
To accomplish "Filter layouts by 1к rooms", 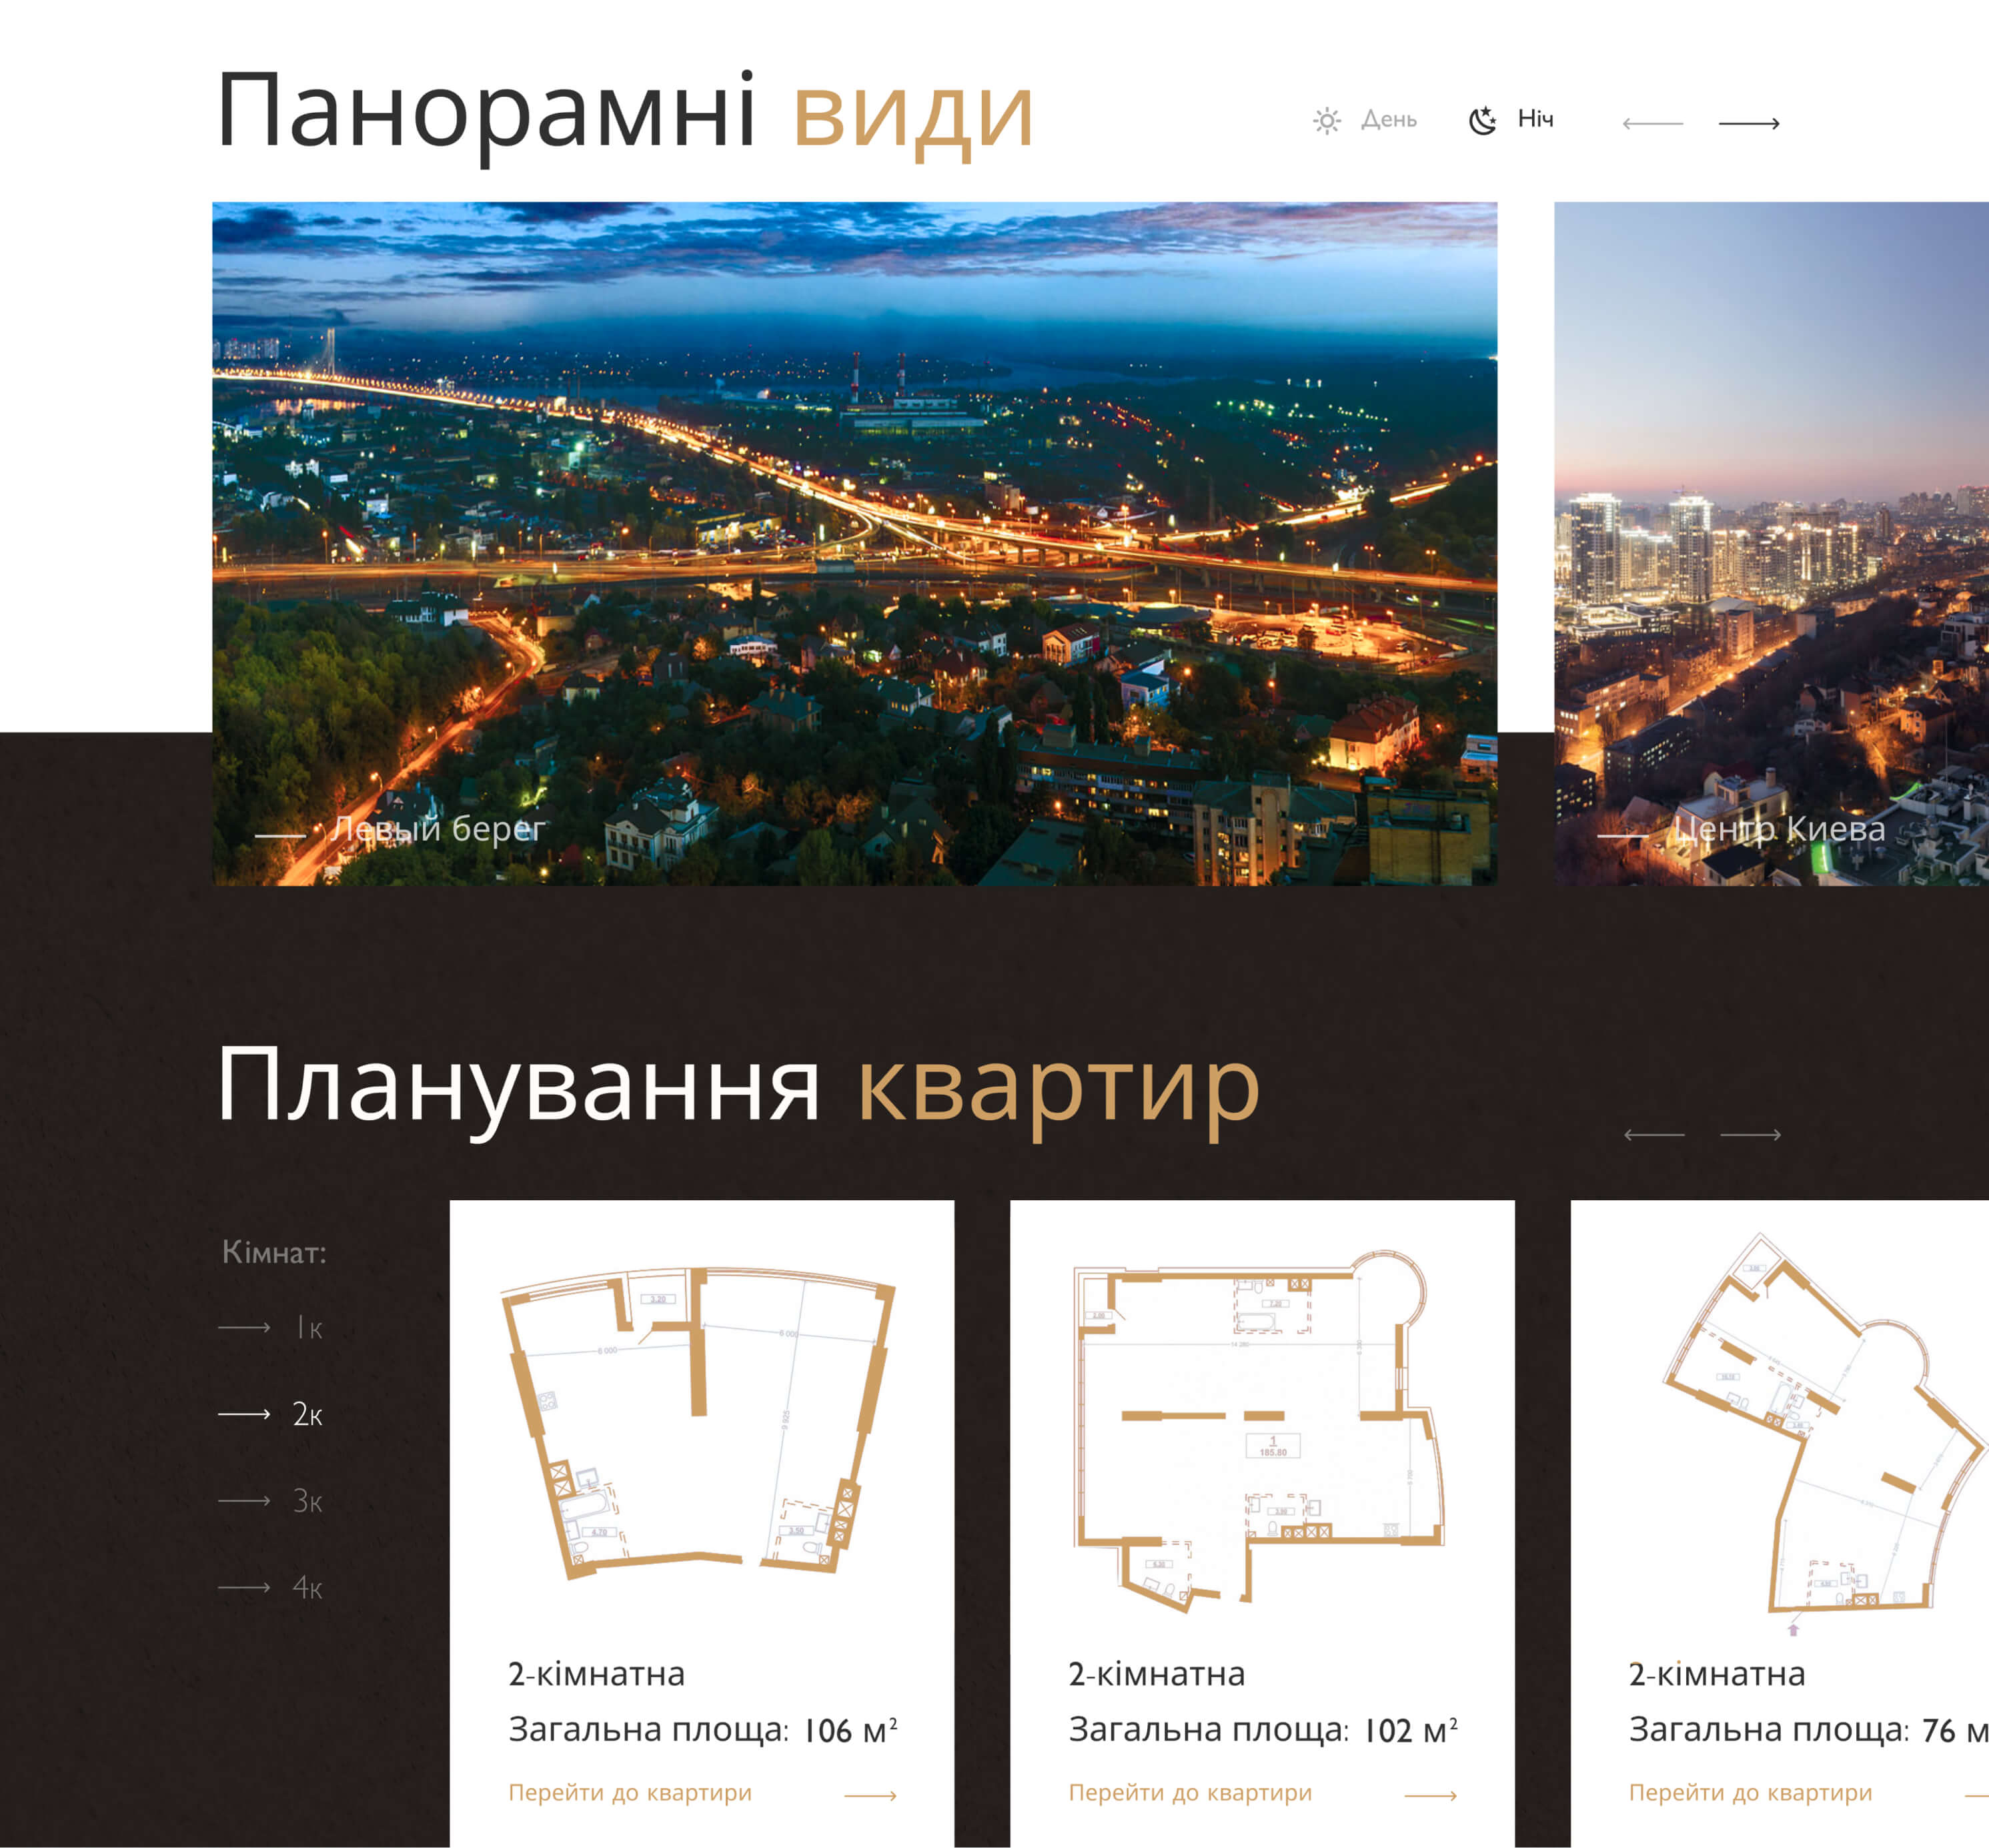I will [308, 1329].
